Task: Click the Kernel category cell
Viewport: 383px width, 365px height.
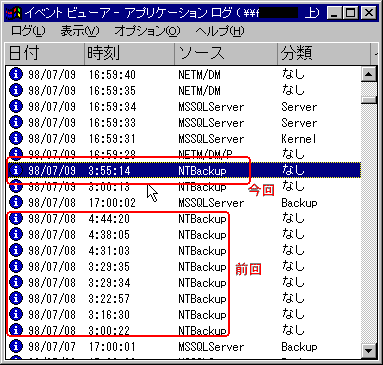Action: pos(299,139)
